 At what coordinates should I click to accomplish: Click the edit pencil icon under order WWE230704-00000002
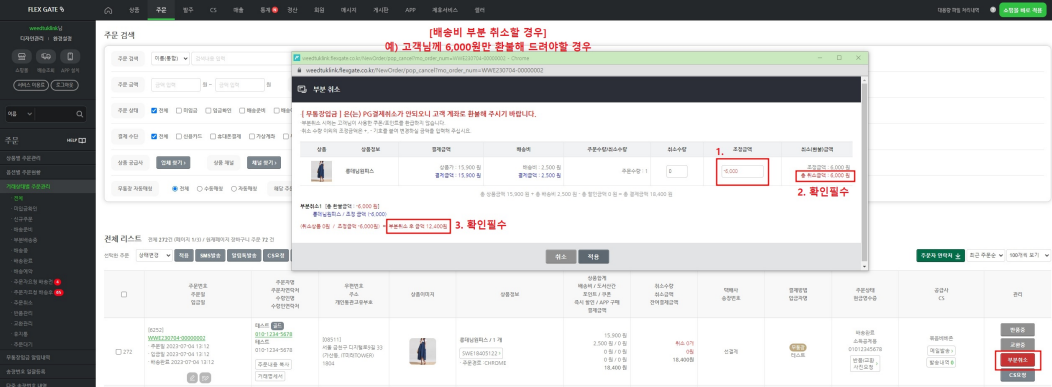click(192, 378)
